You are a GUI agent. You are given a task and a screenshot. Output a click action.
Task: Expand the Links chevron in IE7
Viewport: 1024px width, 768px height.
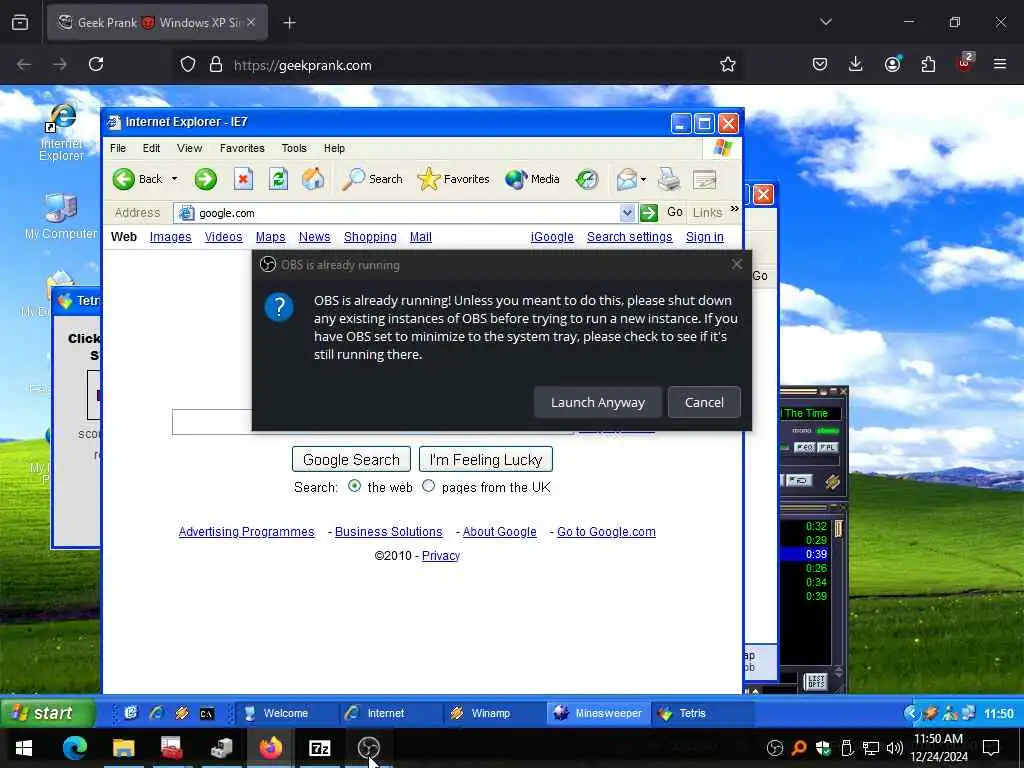[x=735, y=209]
